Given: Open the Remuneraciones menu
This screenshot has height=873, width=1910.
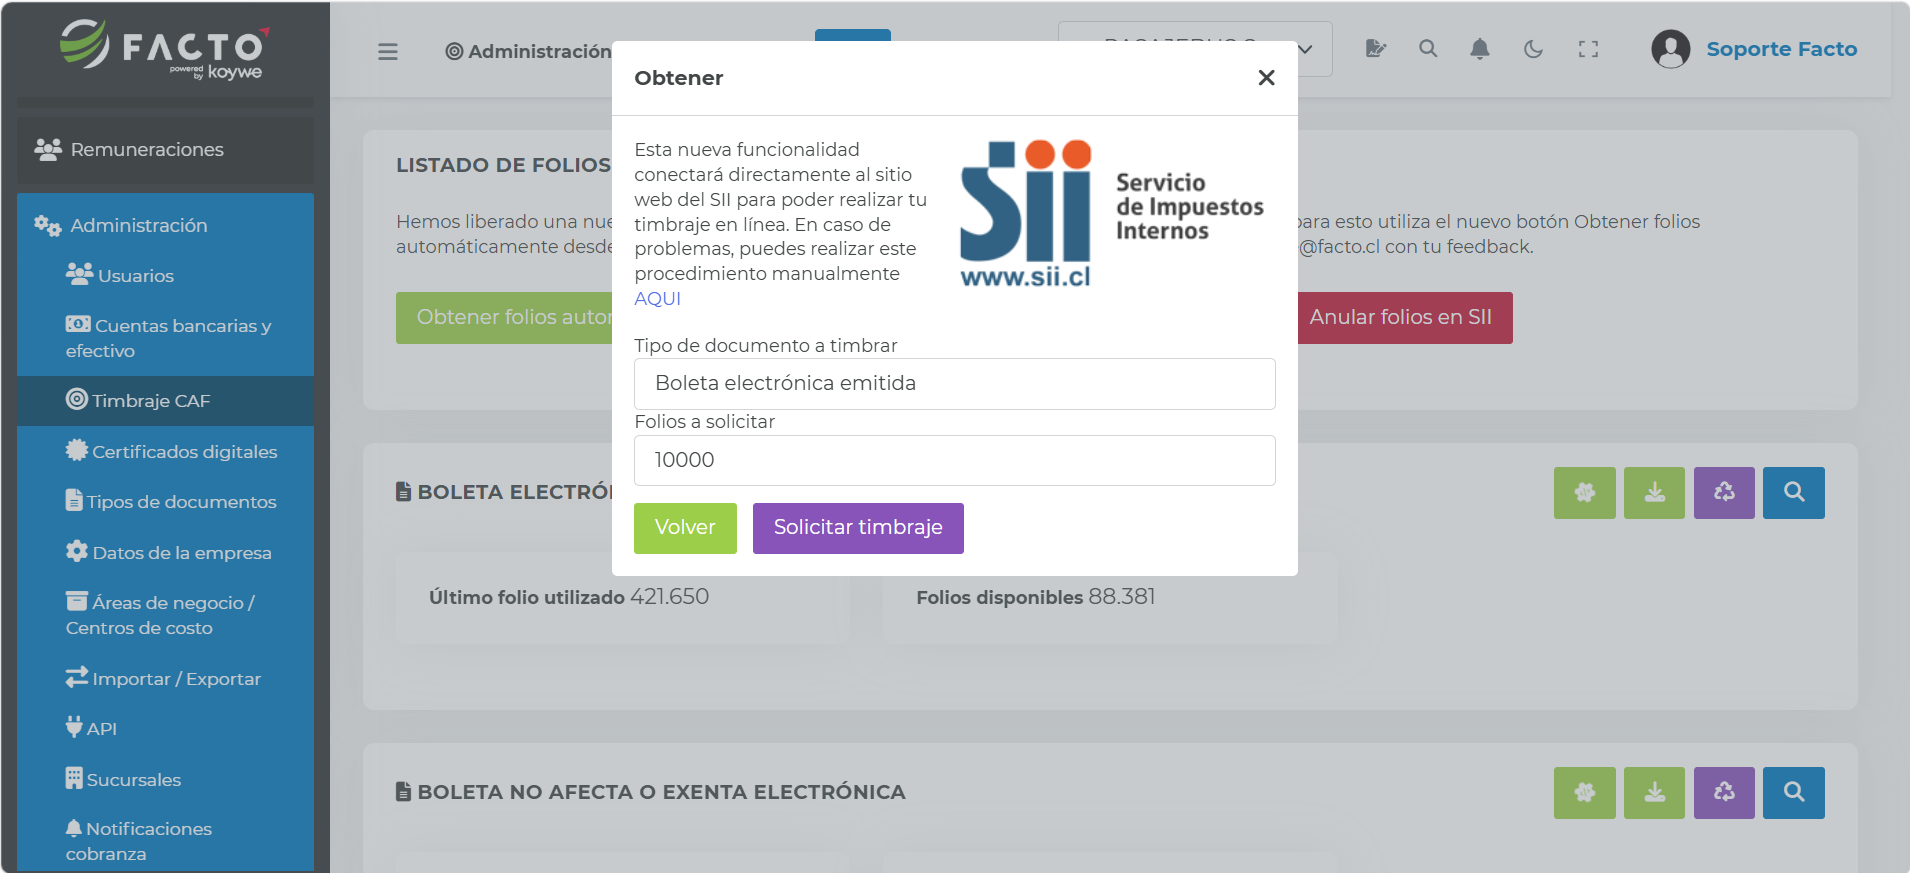Looking at the screenshot, I should [x=165, y=149].
